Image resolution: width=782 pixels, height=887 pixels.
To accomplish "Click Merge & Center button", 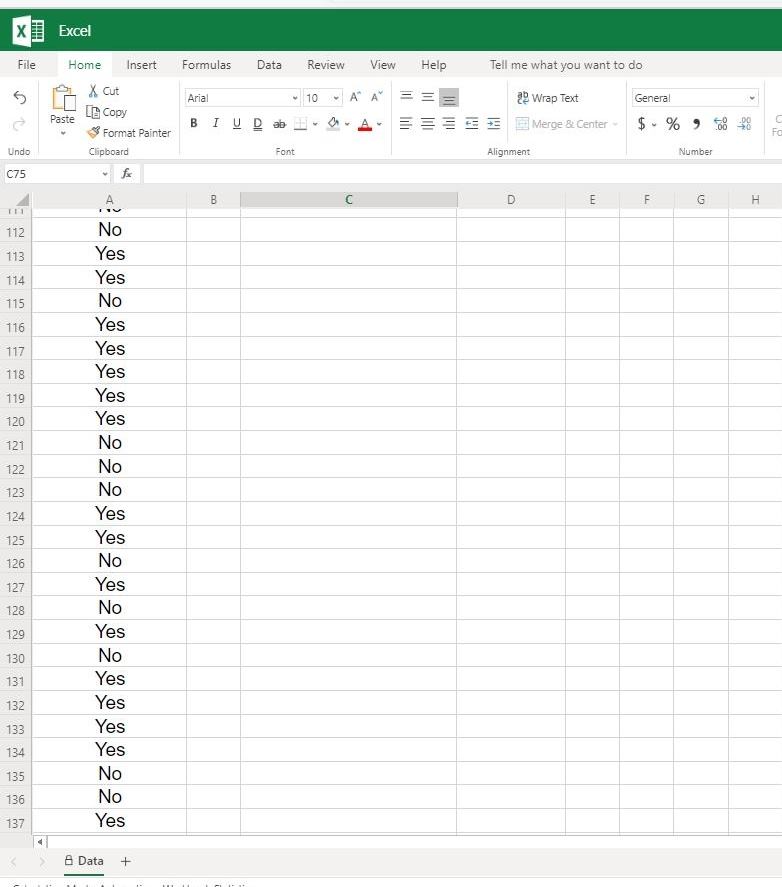I will click(x=561, y=124).
